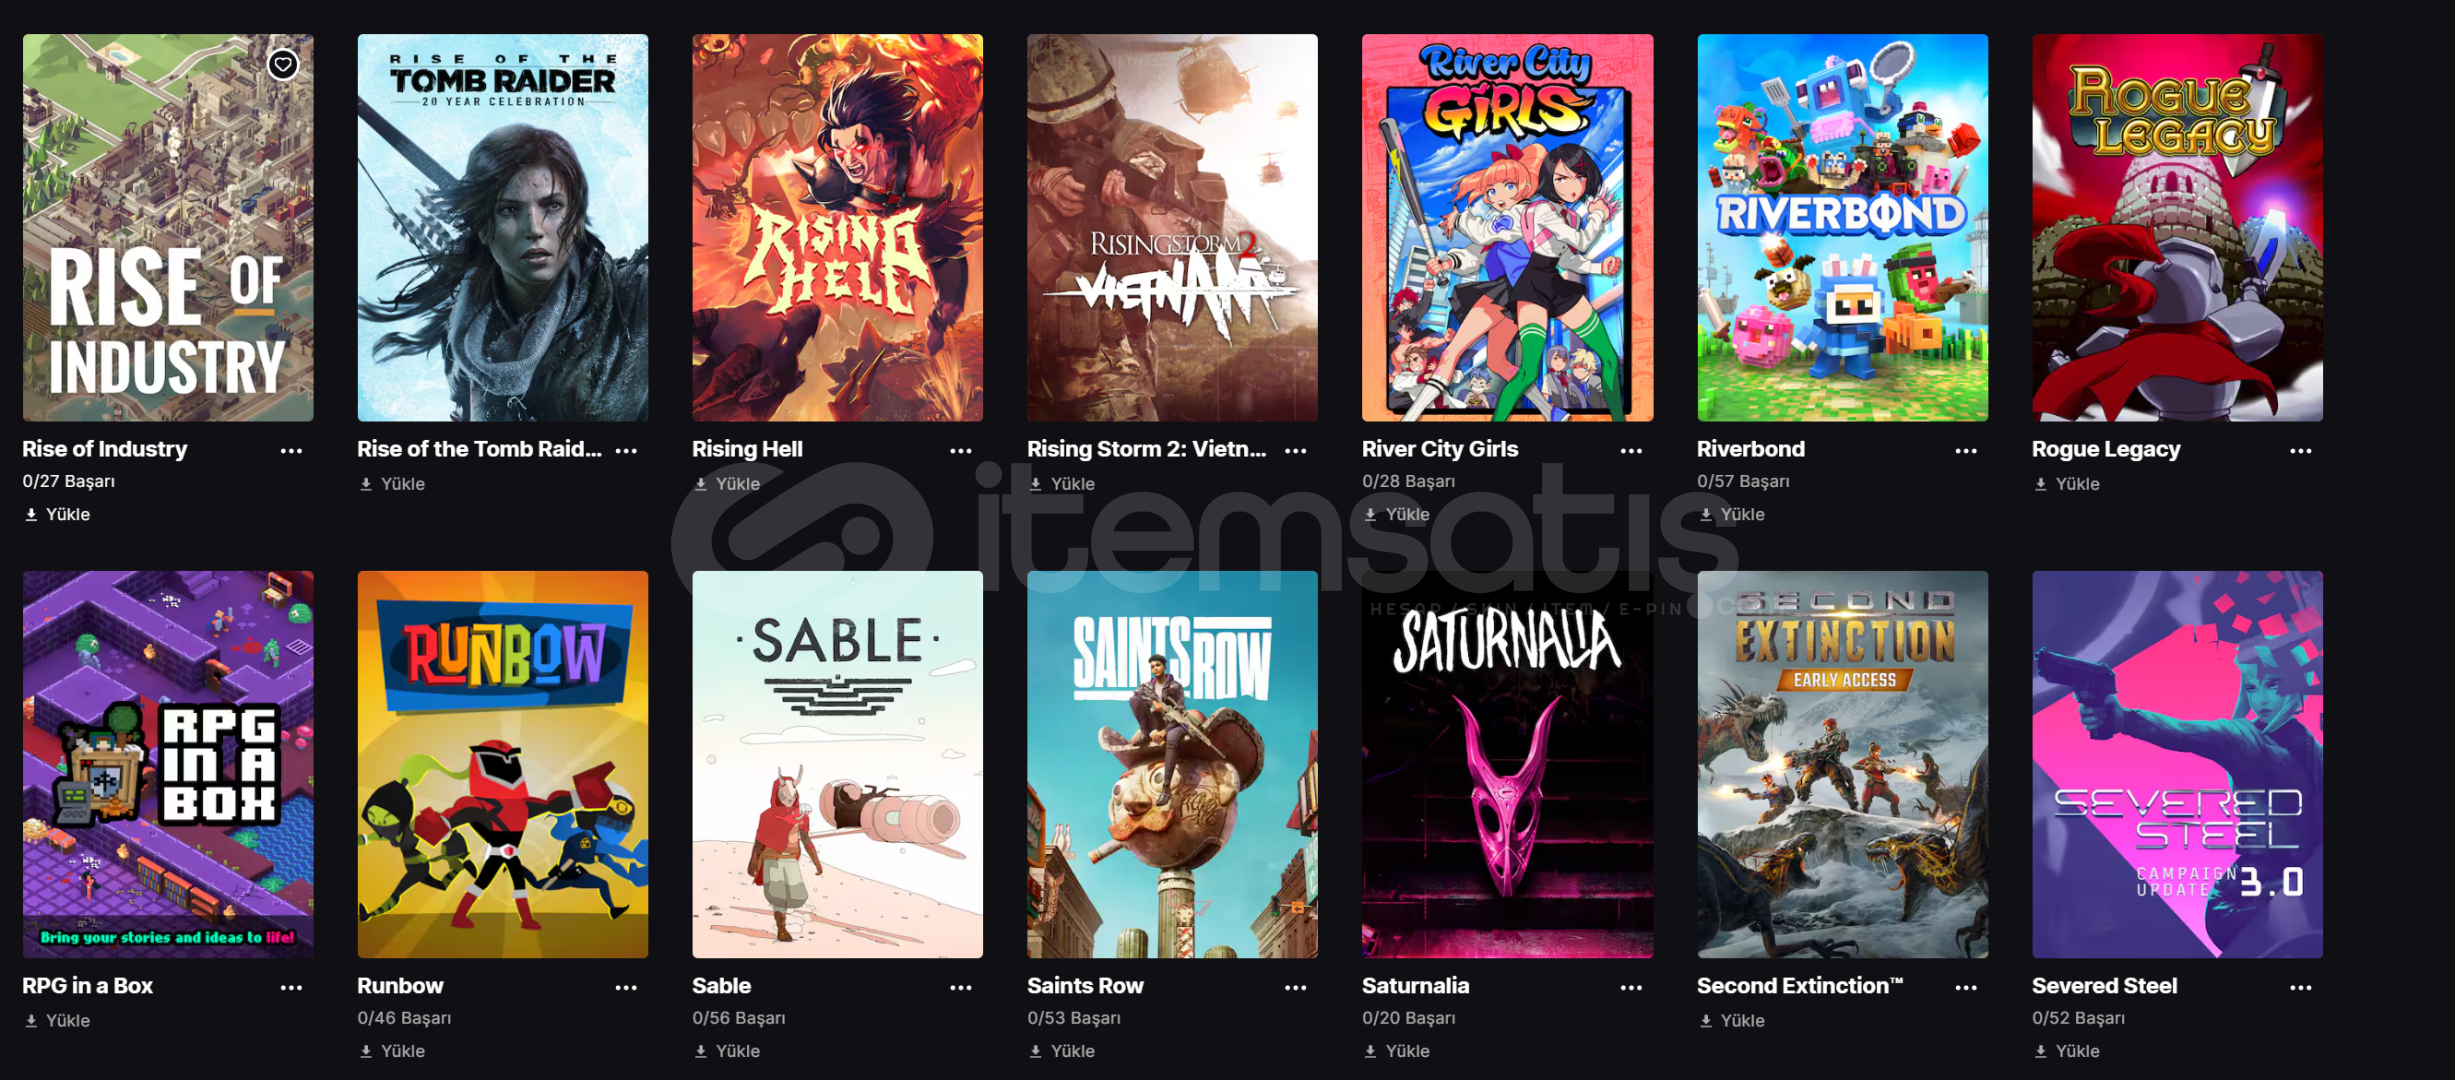This screenshot has height=1080, width=2455.
Task: Install Second Extinction via Yükle
Action: click(1732, 1021)
